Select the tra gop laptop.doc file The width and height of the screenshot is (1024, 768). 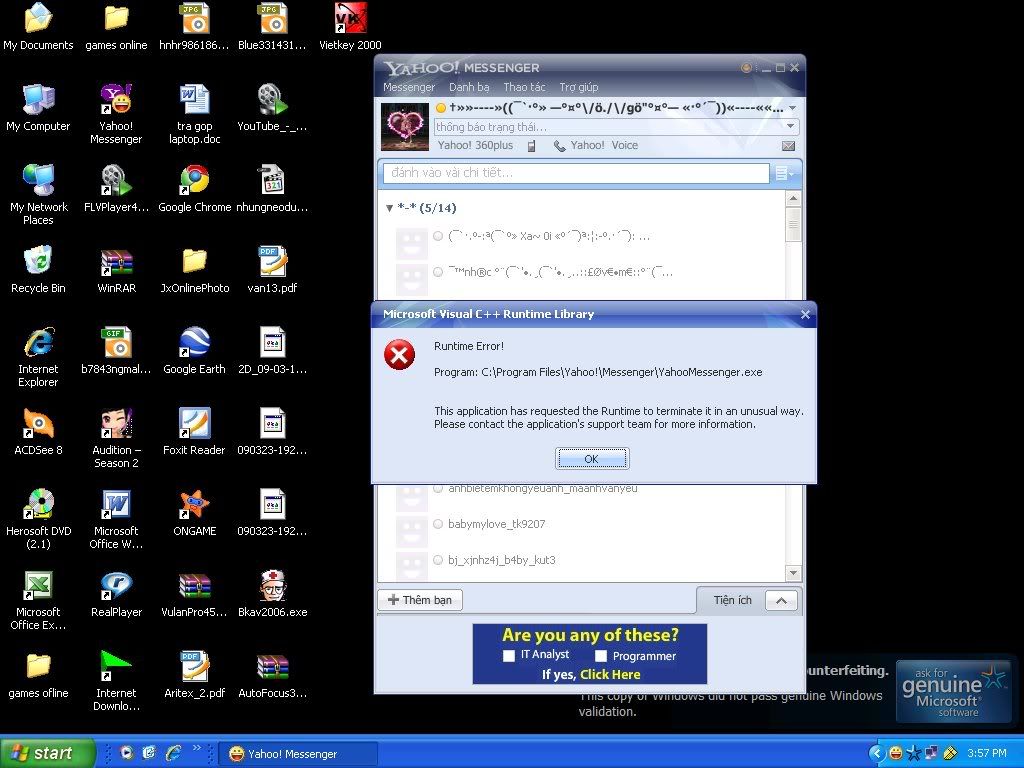[x=195, y=114]
